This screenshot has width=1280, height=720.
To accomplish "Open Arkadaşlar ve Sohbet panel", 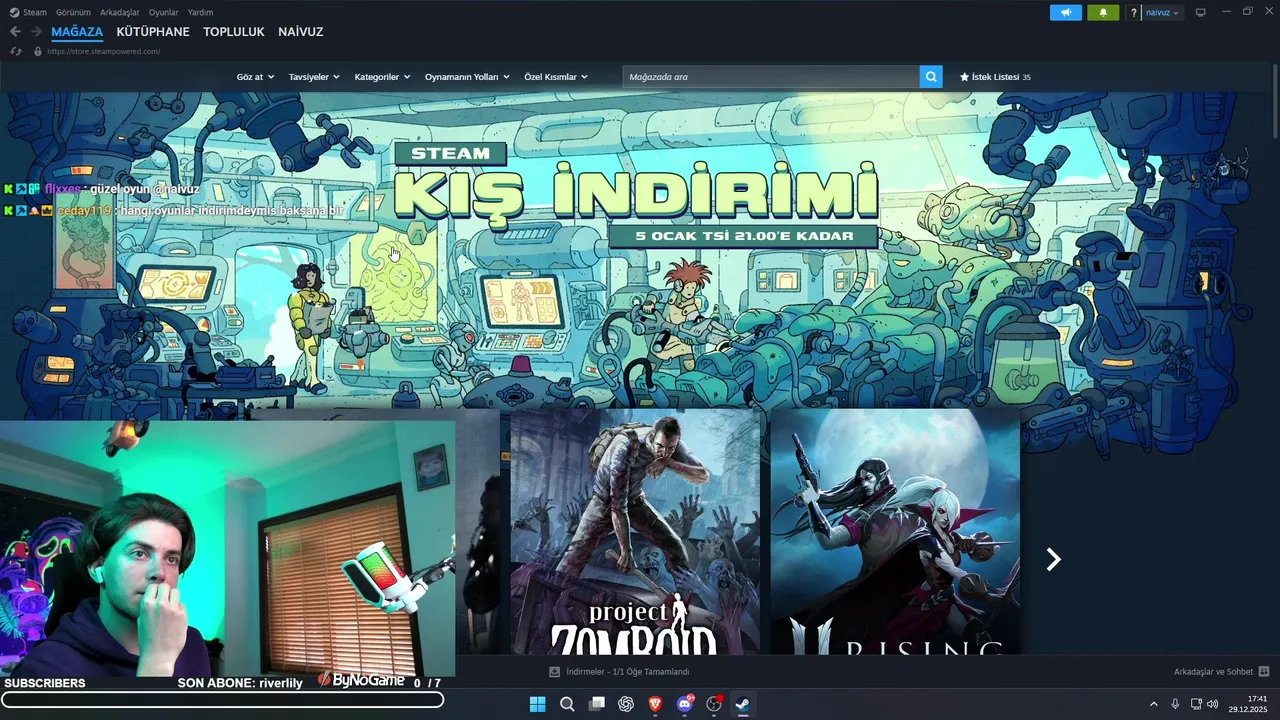I will click(1221, 672).
